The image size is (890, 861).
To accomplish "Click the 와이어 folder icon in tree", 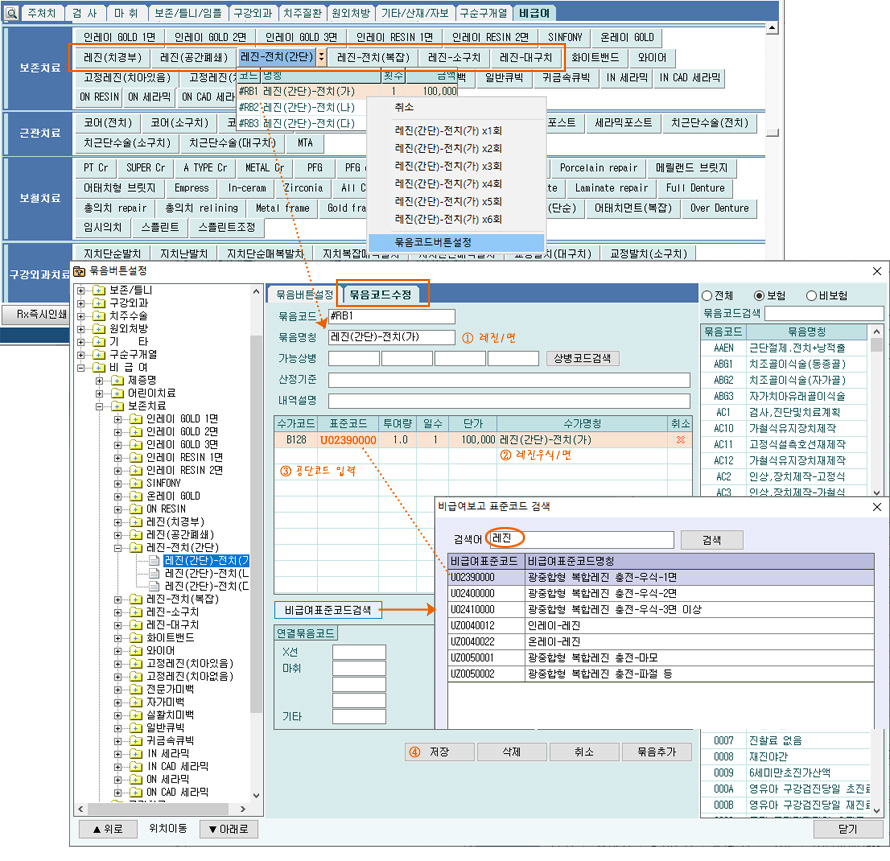I will coord(135,651).
